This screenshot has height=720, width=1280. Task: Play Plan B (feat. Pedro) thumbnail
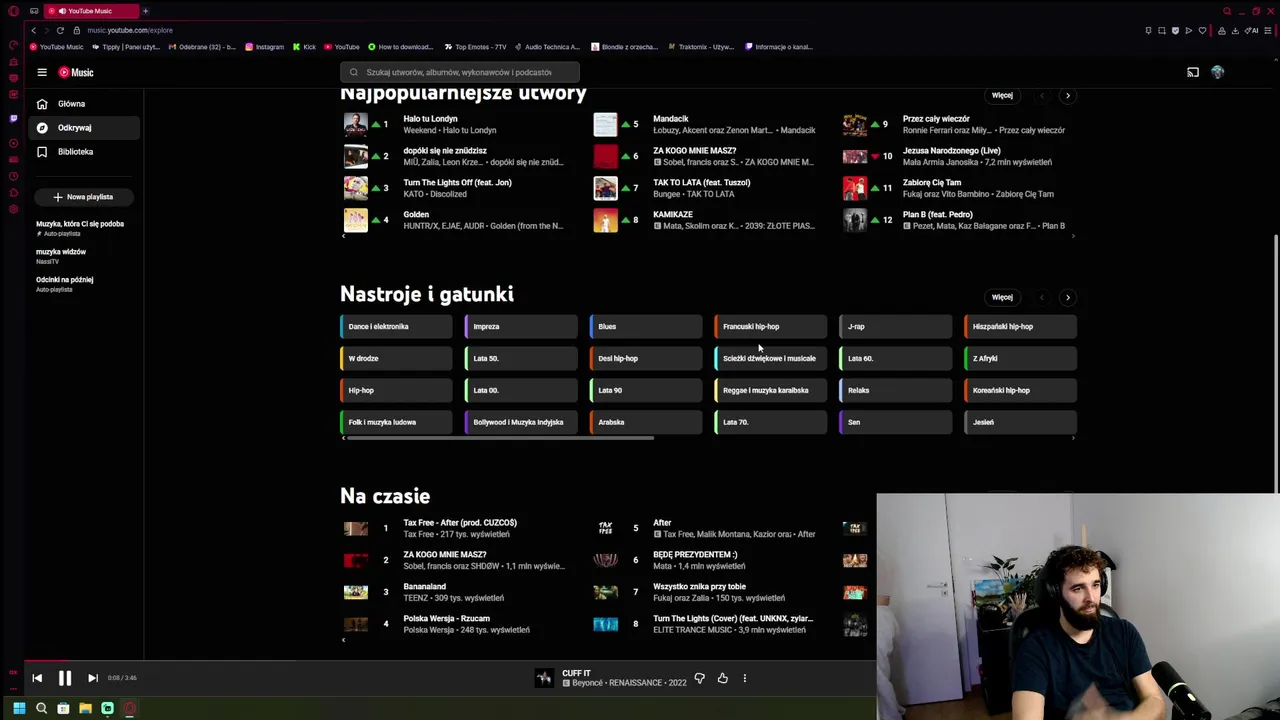coord(855,220)
